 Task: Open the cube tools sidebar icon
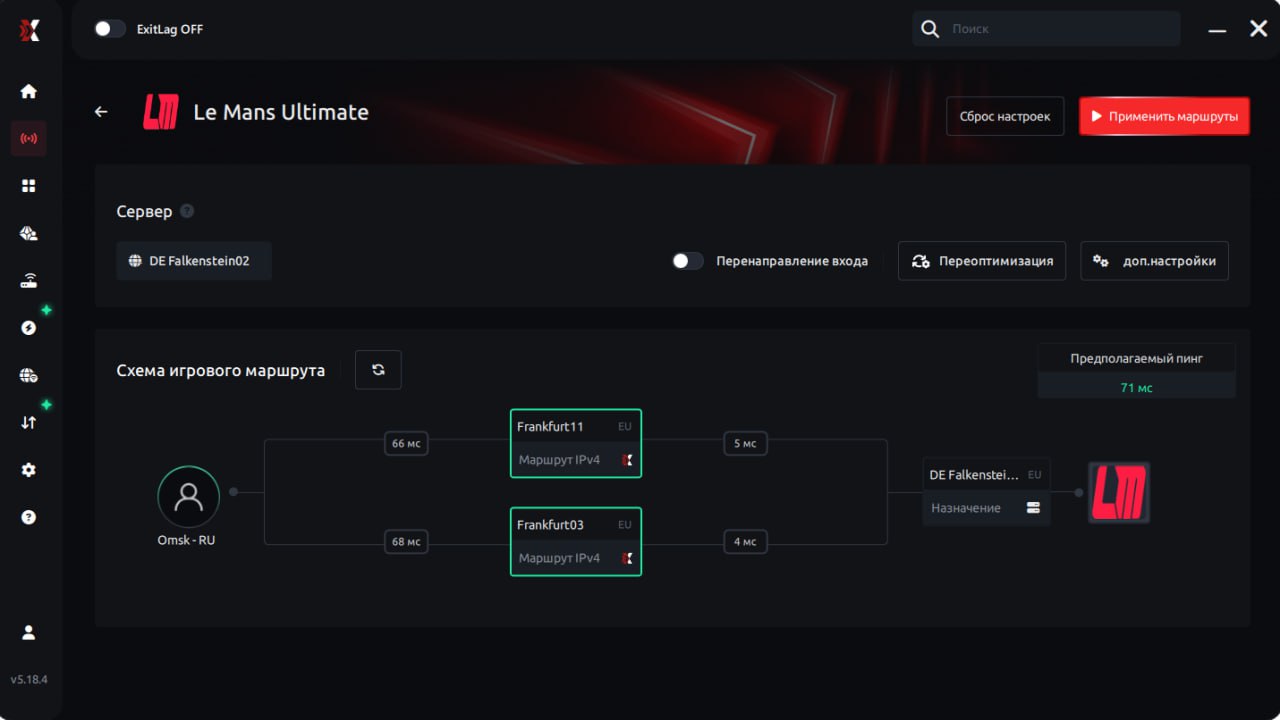click(29, 233)
